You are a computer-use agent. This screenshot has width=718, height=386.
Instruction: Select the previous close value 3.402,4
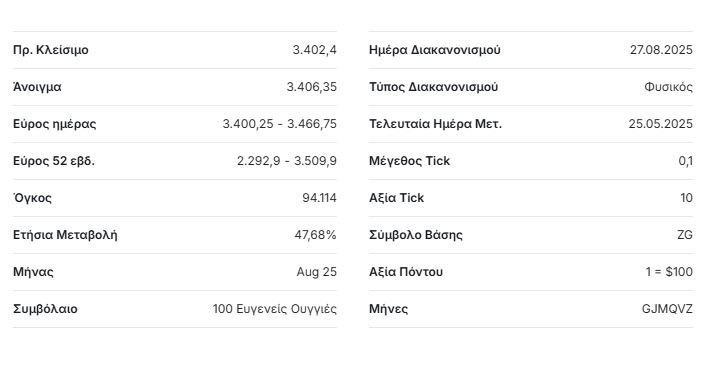pos(315,50)
